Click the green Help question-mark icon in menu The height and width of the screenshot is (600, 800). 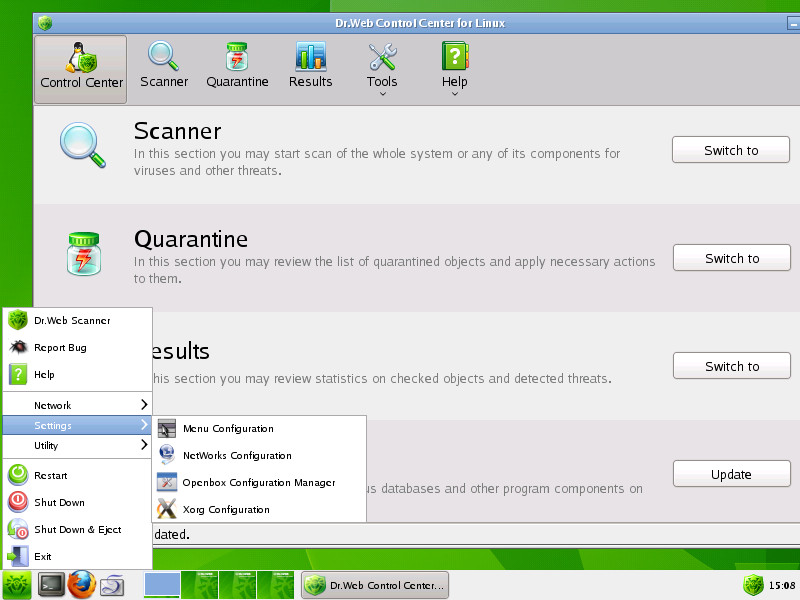coord(18,374)
